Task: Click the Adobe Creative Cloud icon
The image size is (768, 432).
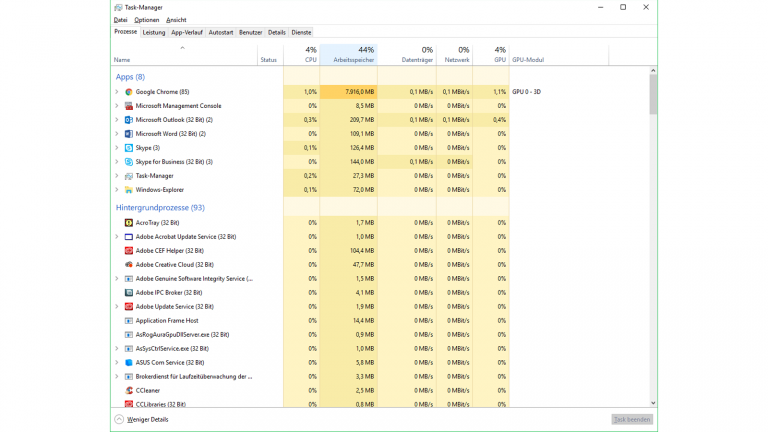Action: 129,265
